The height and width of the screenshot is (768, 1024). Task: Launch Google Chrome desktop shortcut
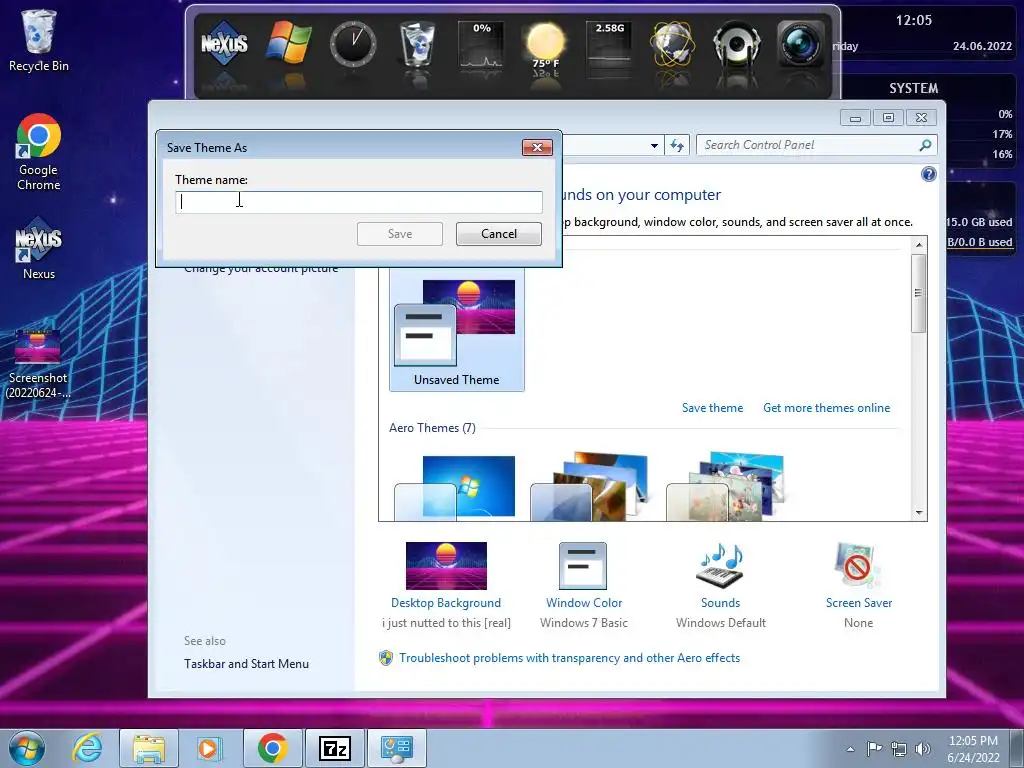coord(39,152)
